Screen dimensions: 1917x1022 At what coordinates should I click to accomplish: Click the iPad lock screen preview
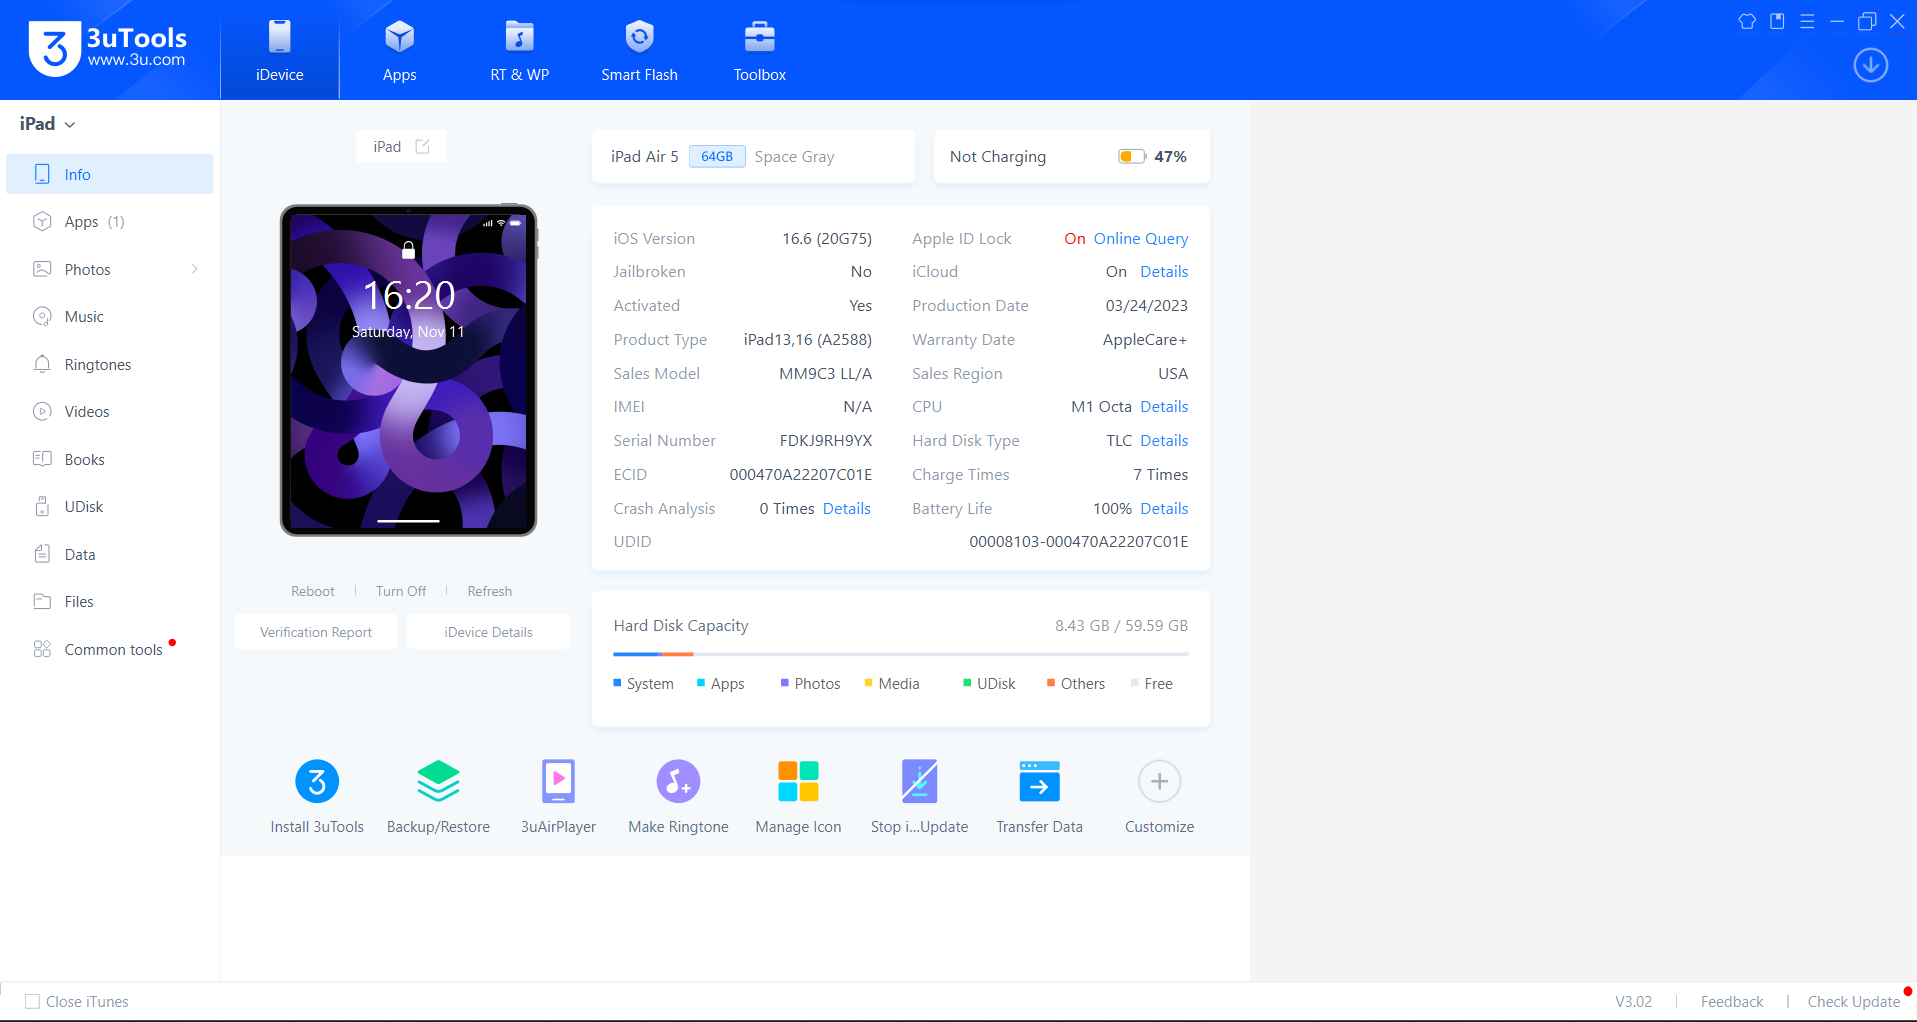coord(408,370)
